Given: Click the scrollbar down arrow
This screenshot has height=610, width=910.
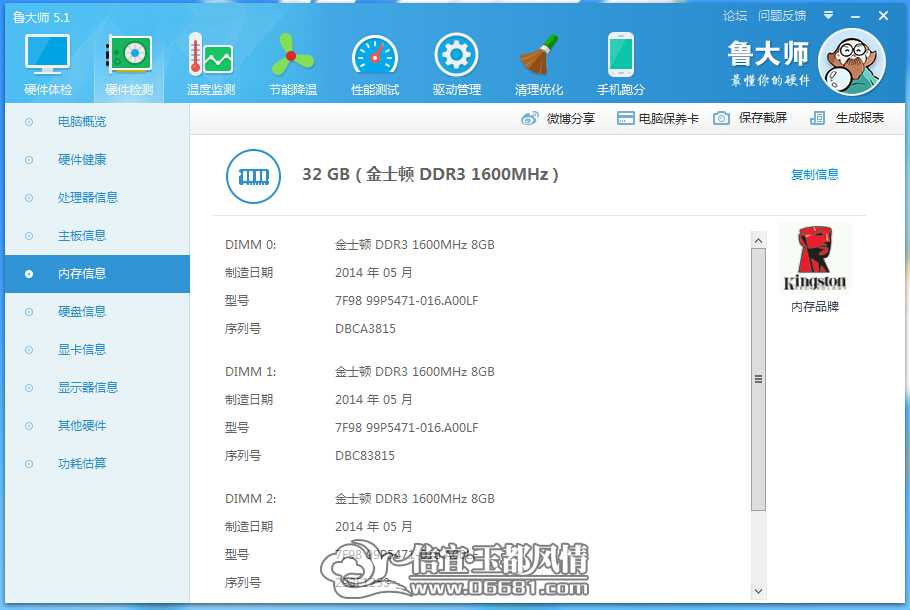Looking at the screenshot, I should (758, 591).
